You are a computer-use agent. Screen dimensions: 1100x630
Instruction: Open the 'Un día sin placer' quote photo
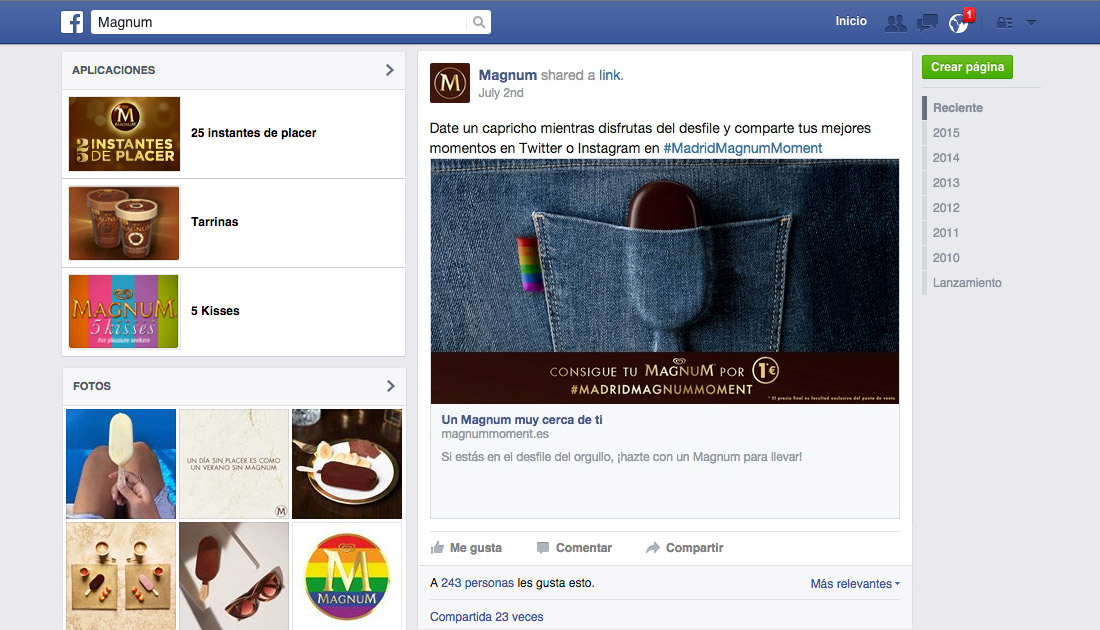pos(234,464)
